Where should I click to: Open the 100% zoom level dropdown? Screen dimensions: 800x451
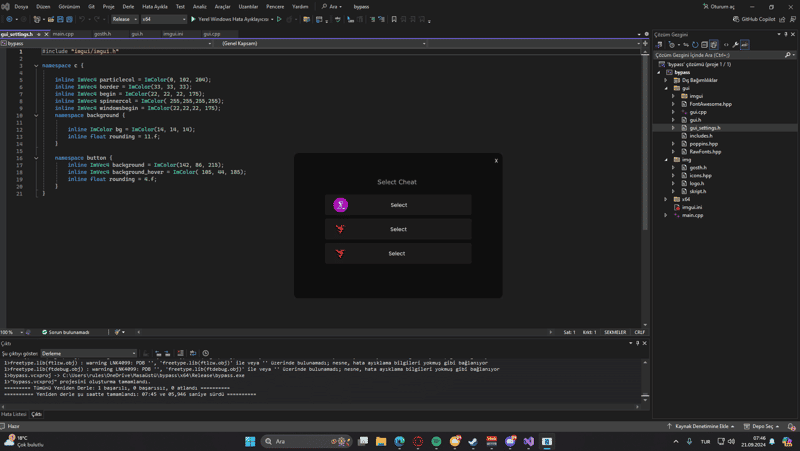12,332
